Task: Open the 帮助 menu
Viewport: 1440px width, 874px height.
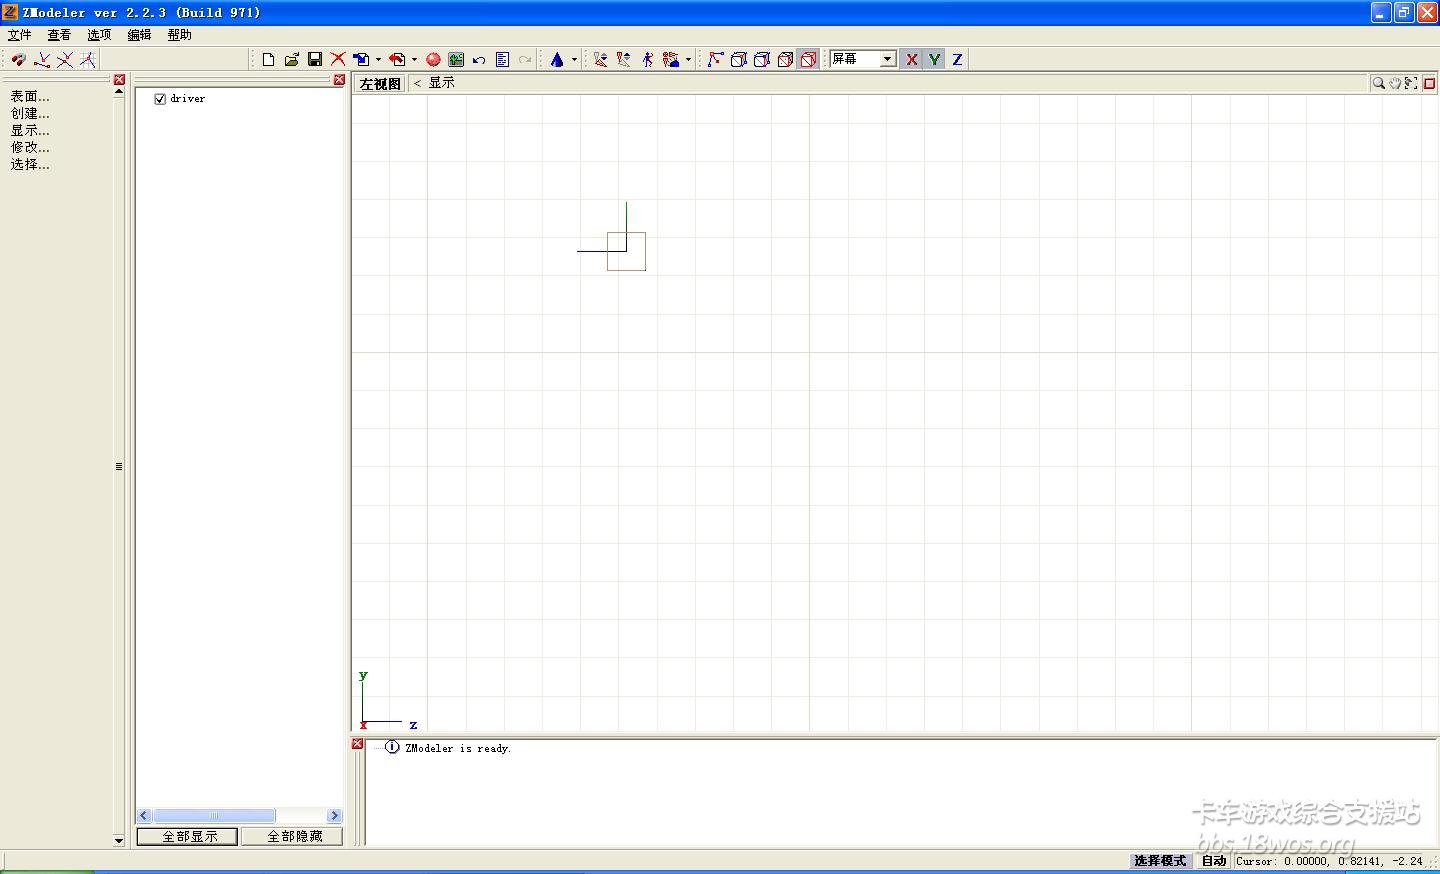Action: point(180,35)
